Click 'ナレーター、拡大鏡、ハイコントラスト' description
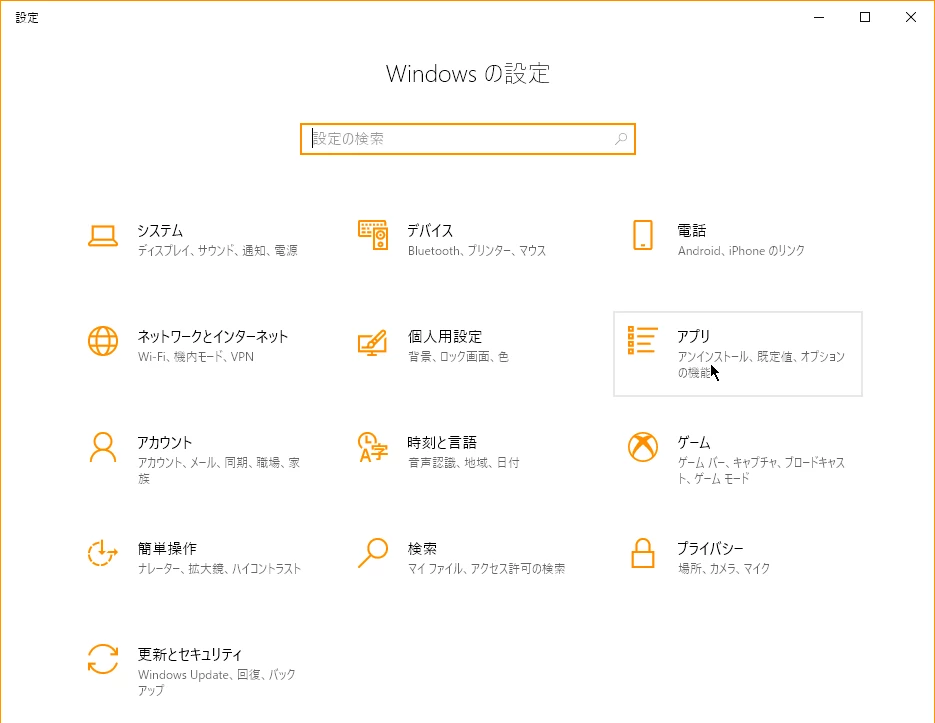The width and height of the screenshot is (935, 723). 219,568
